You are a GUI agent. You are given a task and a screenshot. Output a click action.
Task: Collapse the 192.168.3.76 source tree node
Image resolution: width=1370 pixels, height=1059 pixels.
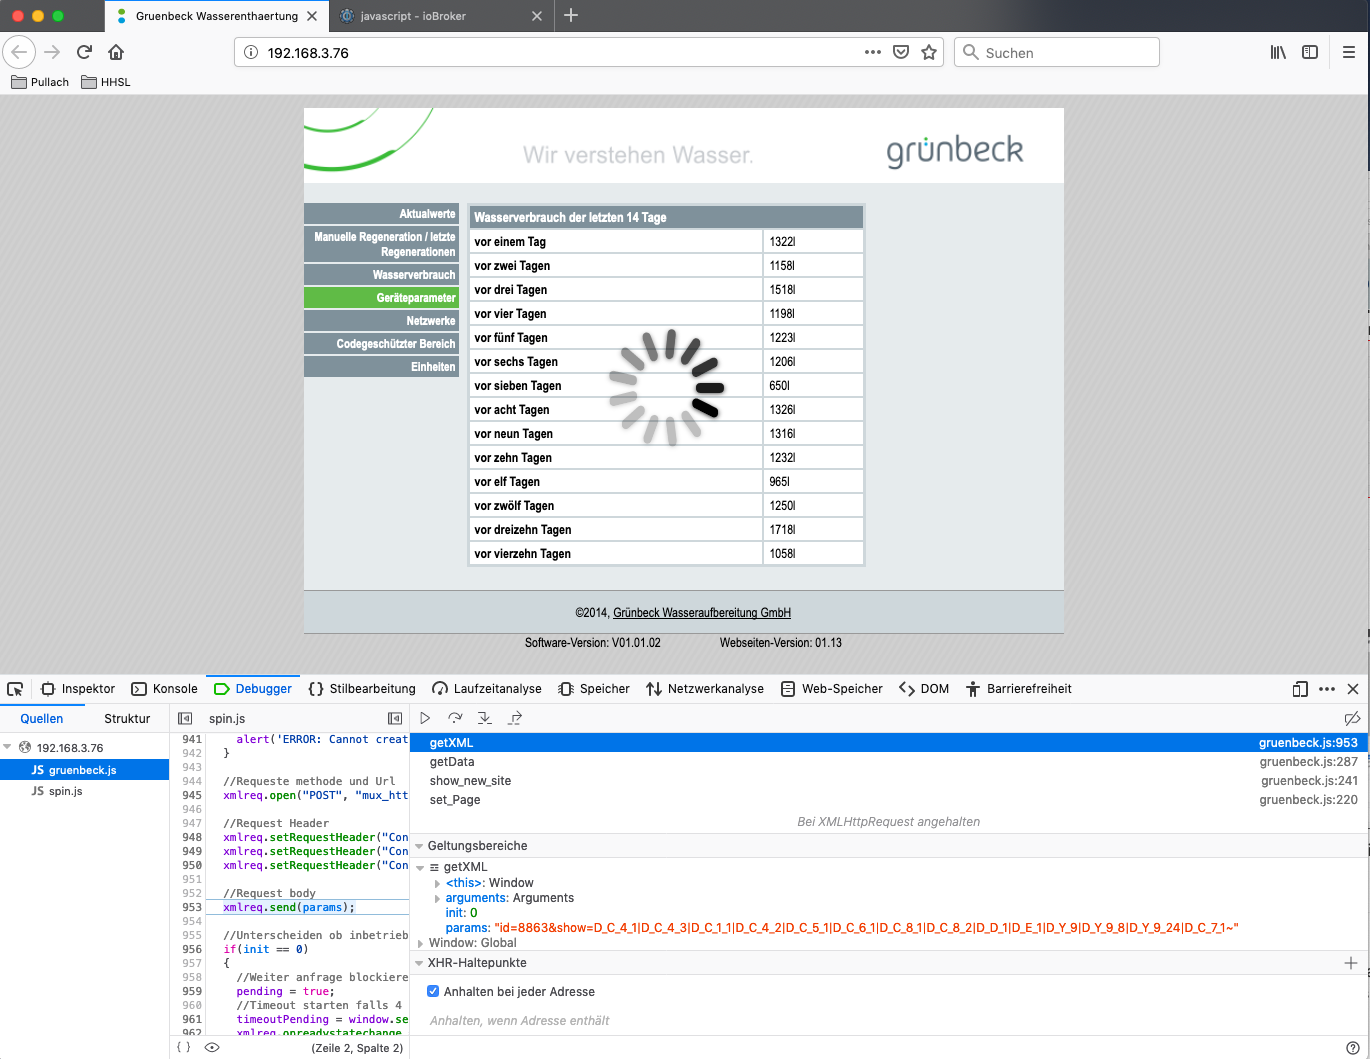point(7,747)
